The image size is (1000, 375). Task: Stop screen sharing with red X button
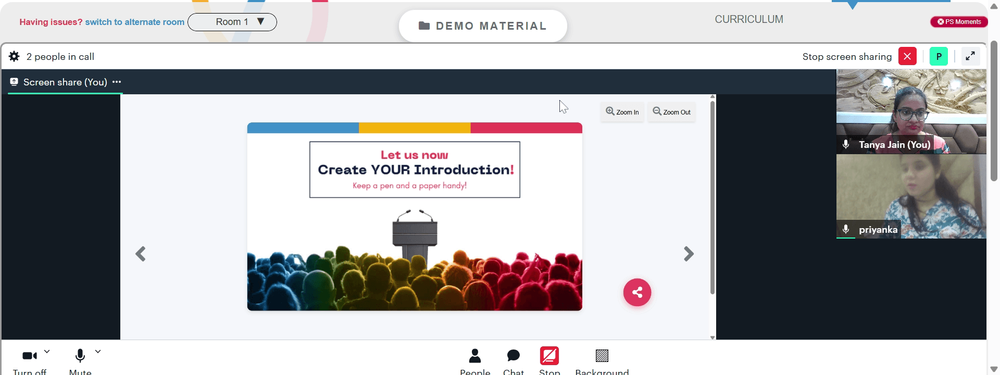point(907,56)
